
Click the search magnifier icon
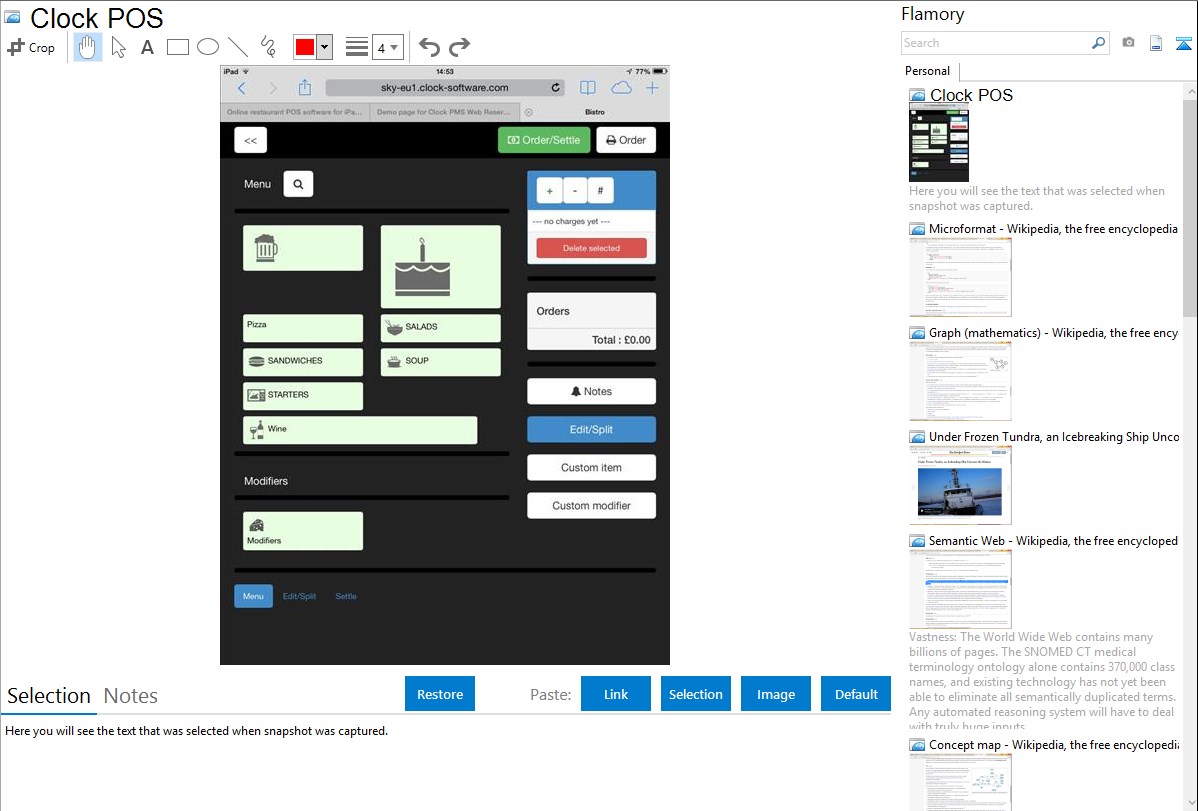click(1099, 43)
